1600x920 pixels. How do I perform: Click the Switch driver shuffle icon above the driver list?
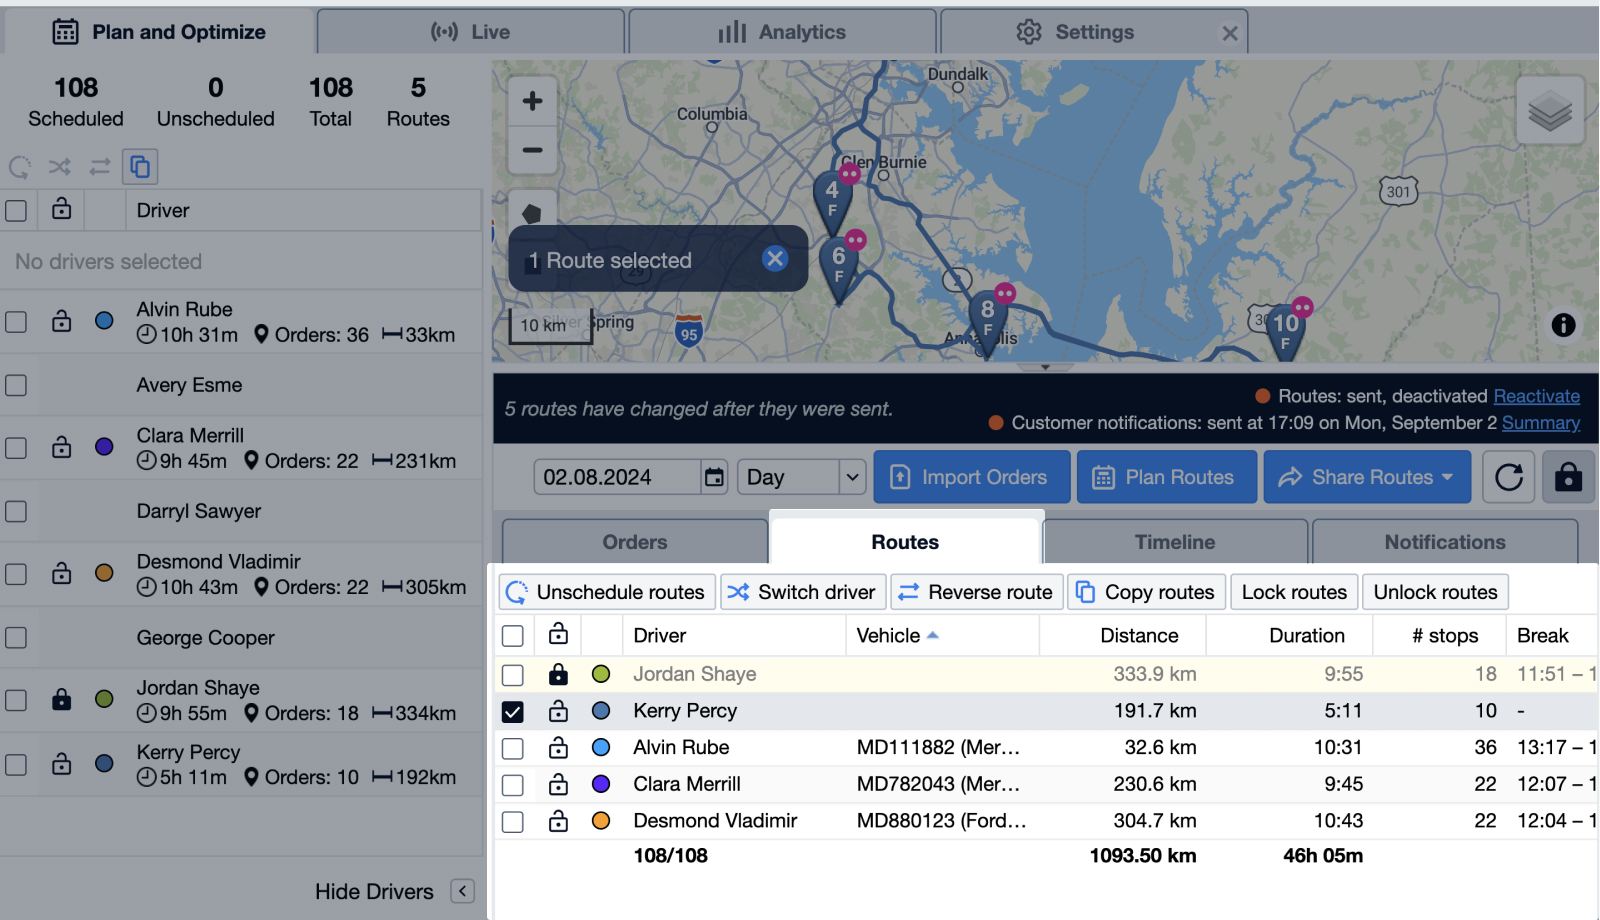click(x=60, y=167)
